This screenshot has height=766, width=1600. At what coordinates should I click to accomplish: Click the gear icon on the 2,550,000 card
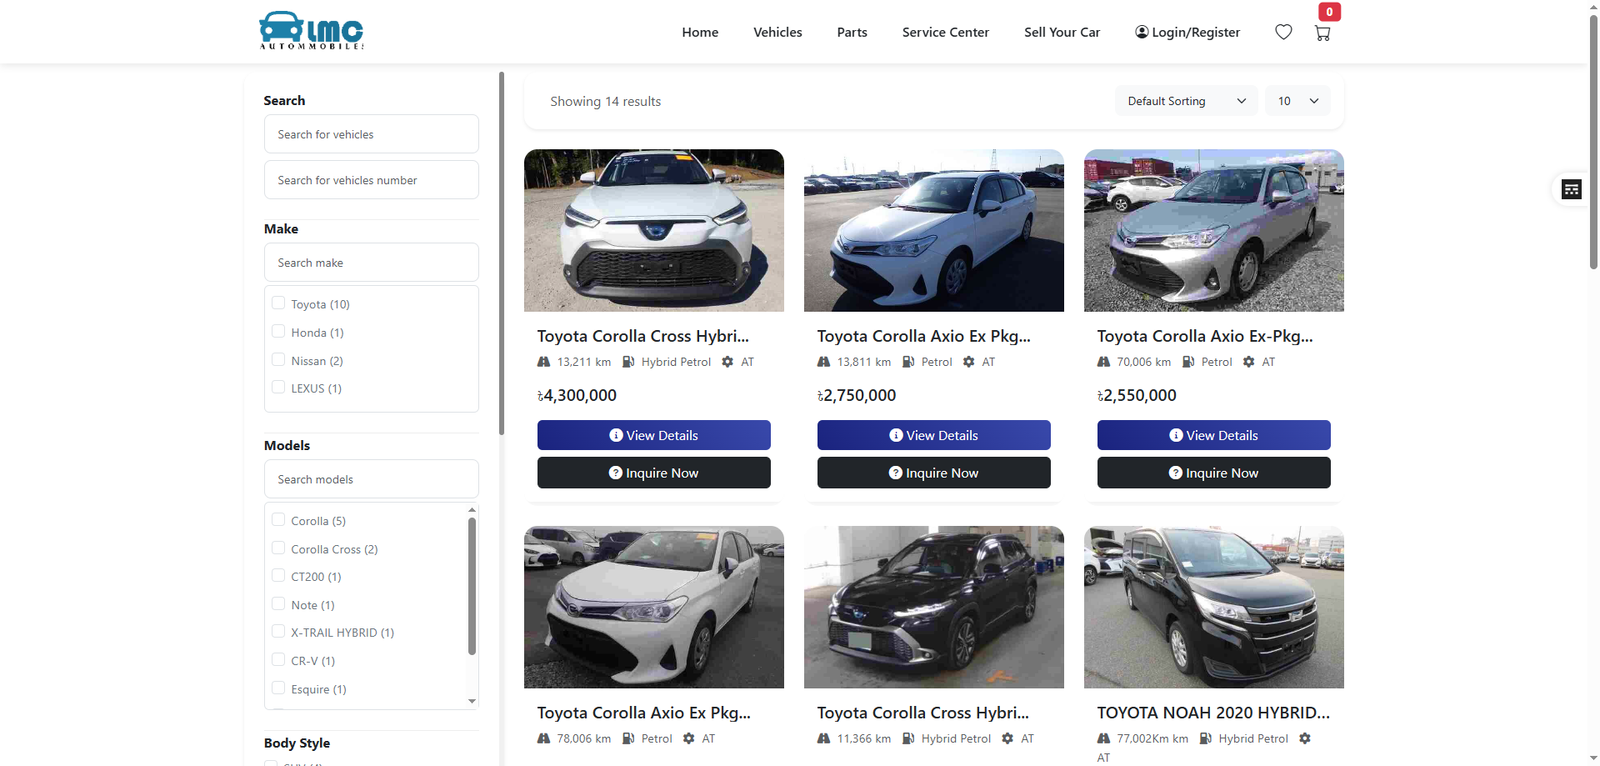1248,362
